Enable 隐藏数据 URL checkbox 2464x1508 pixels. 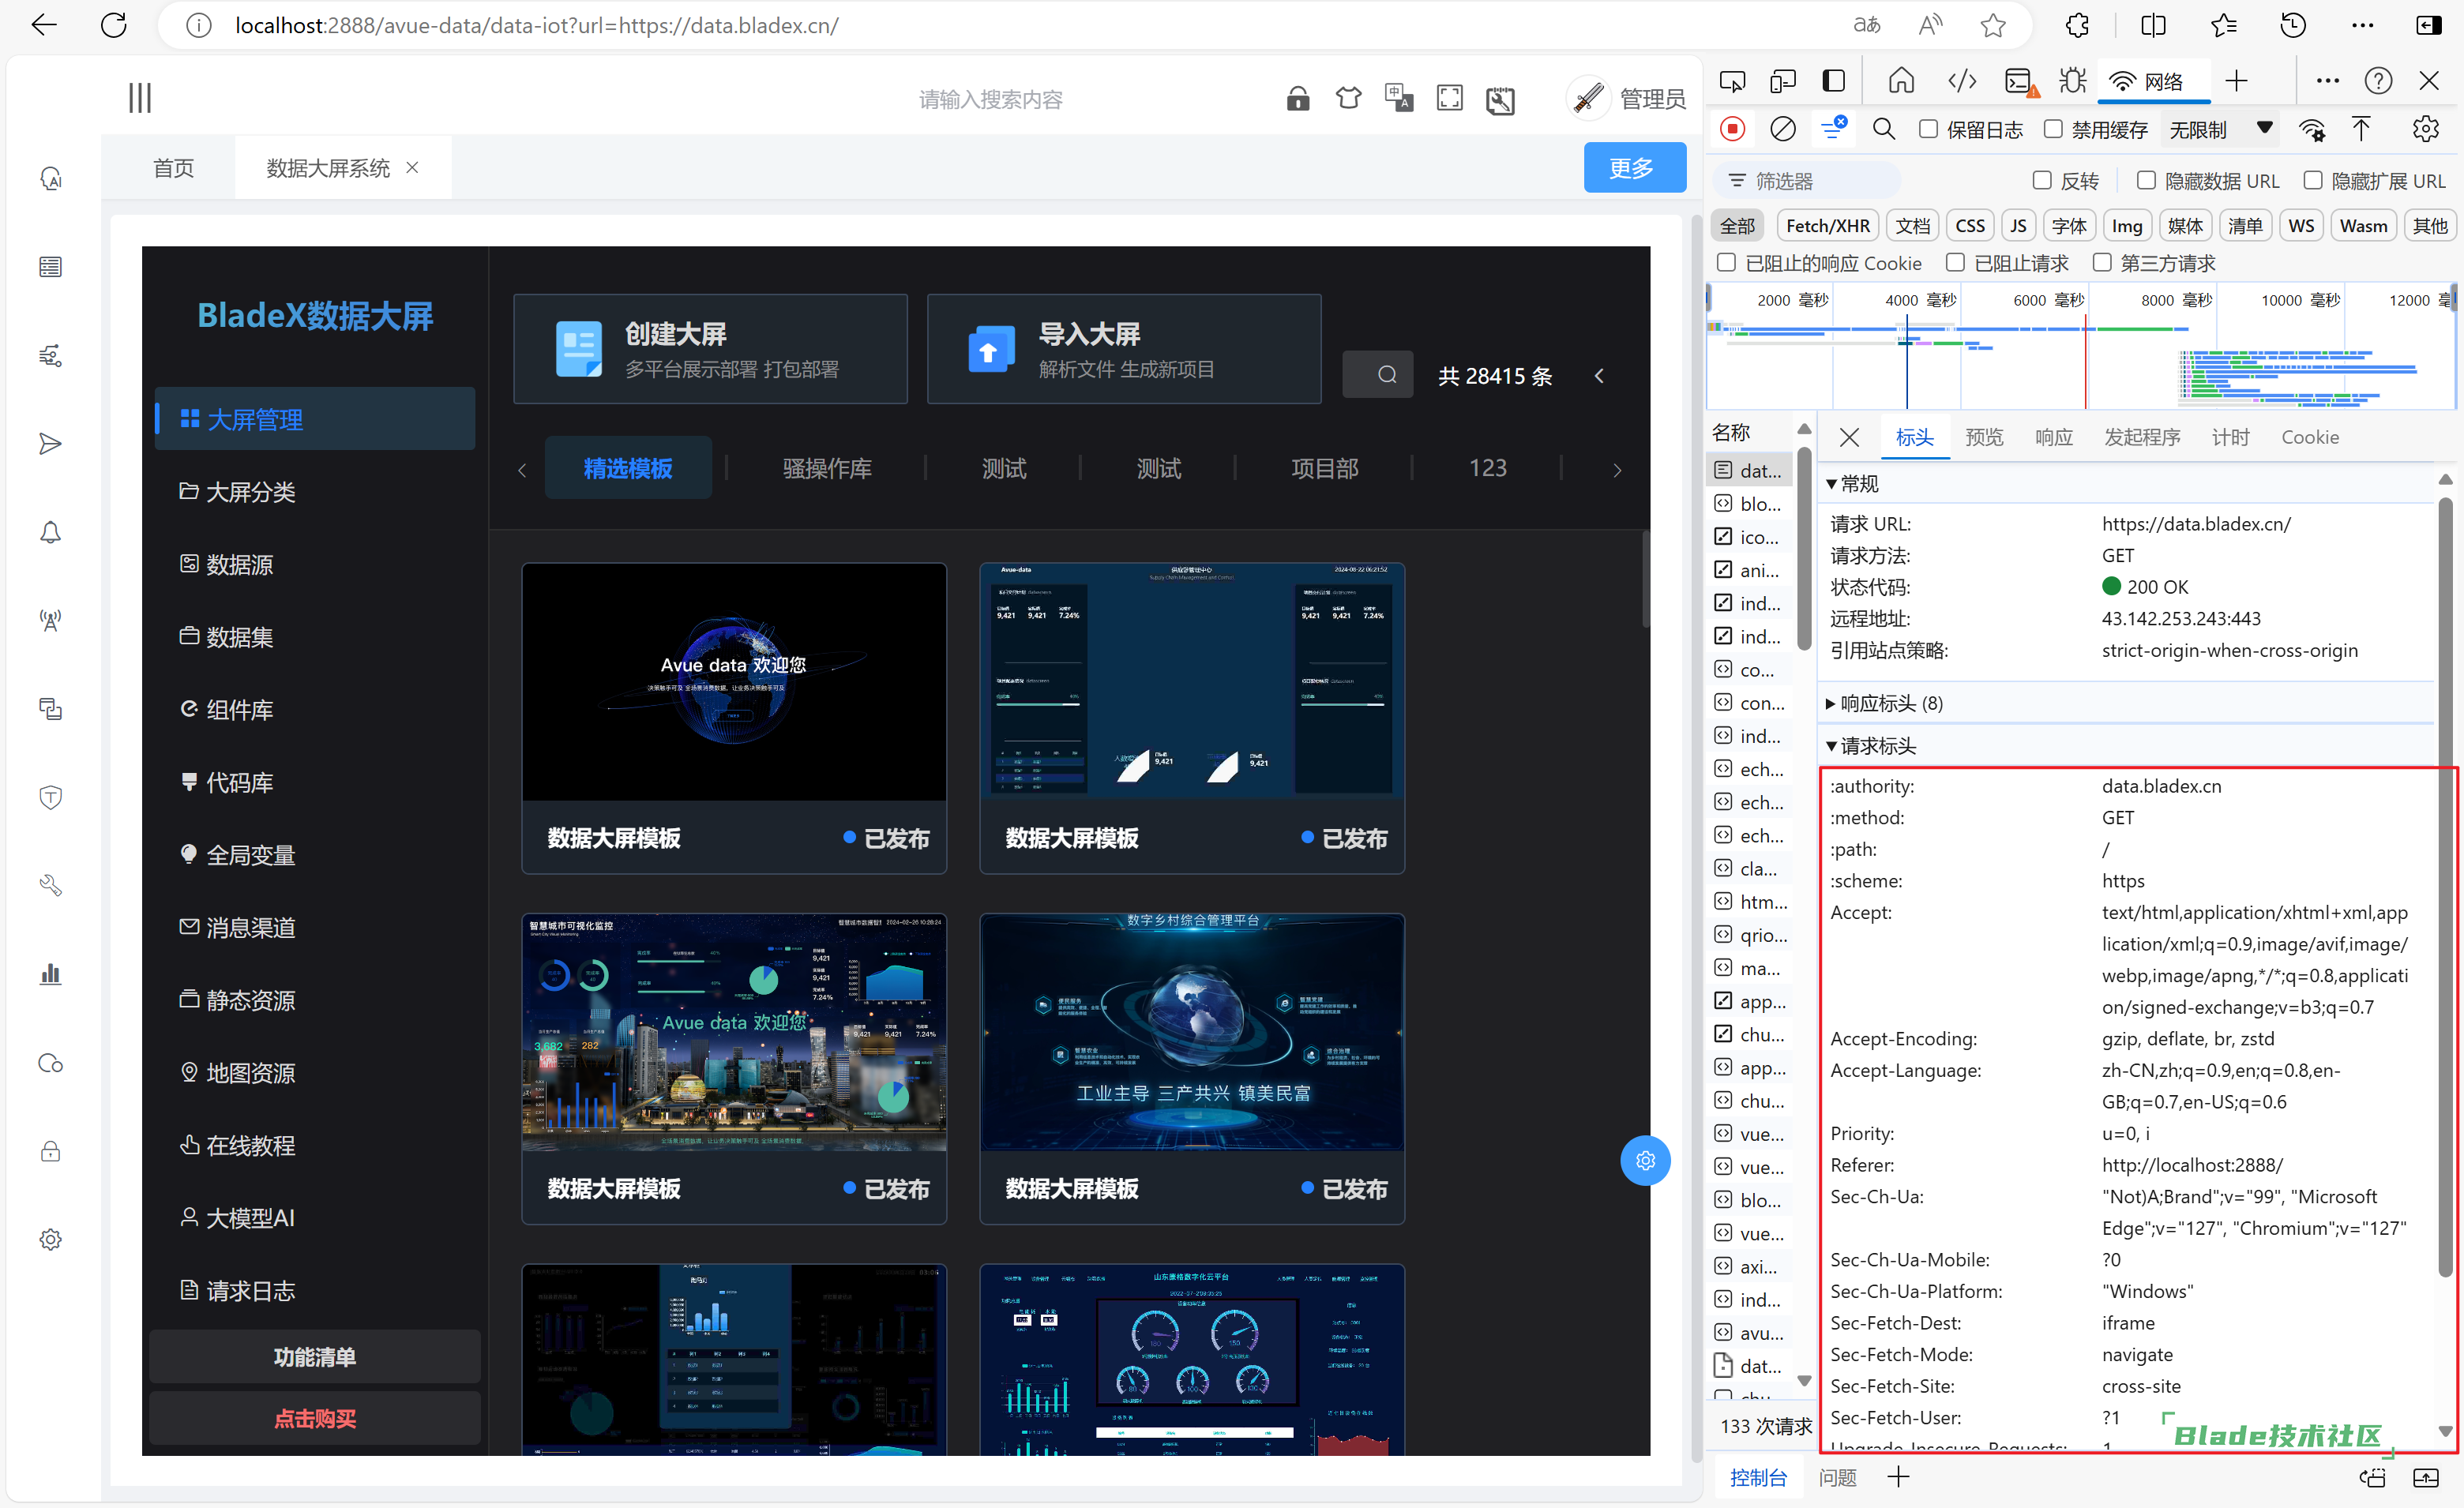pyautogui.click(x=2146, y=180)
